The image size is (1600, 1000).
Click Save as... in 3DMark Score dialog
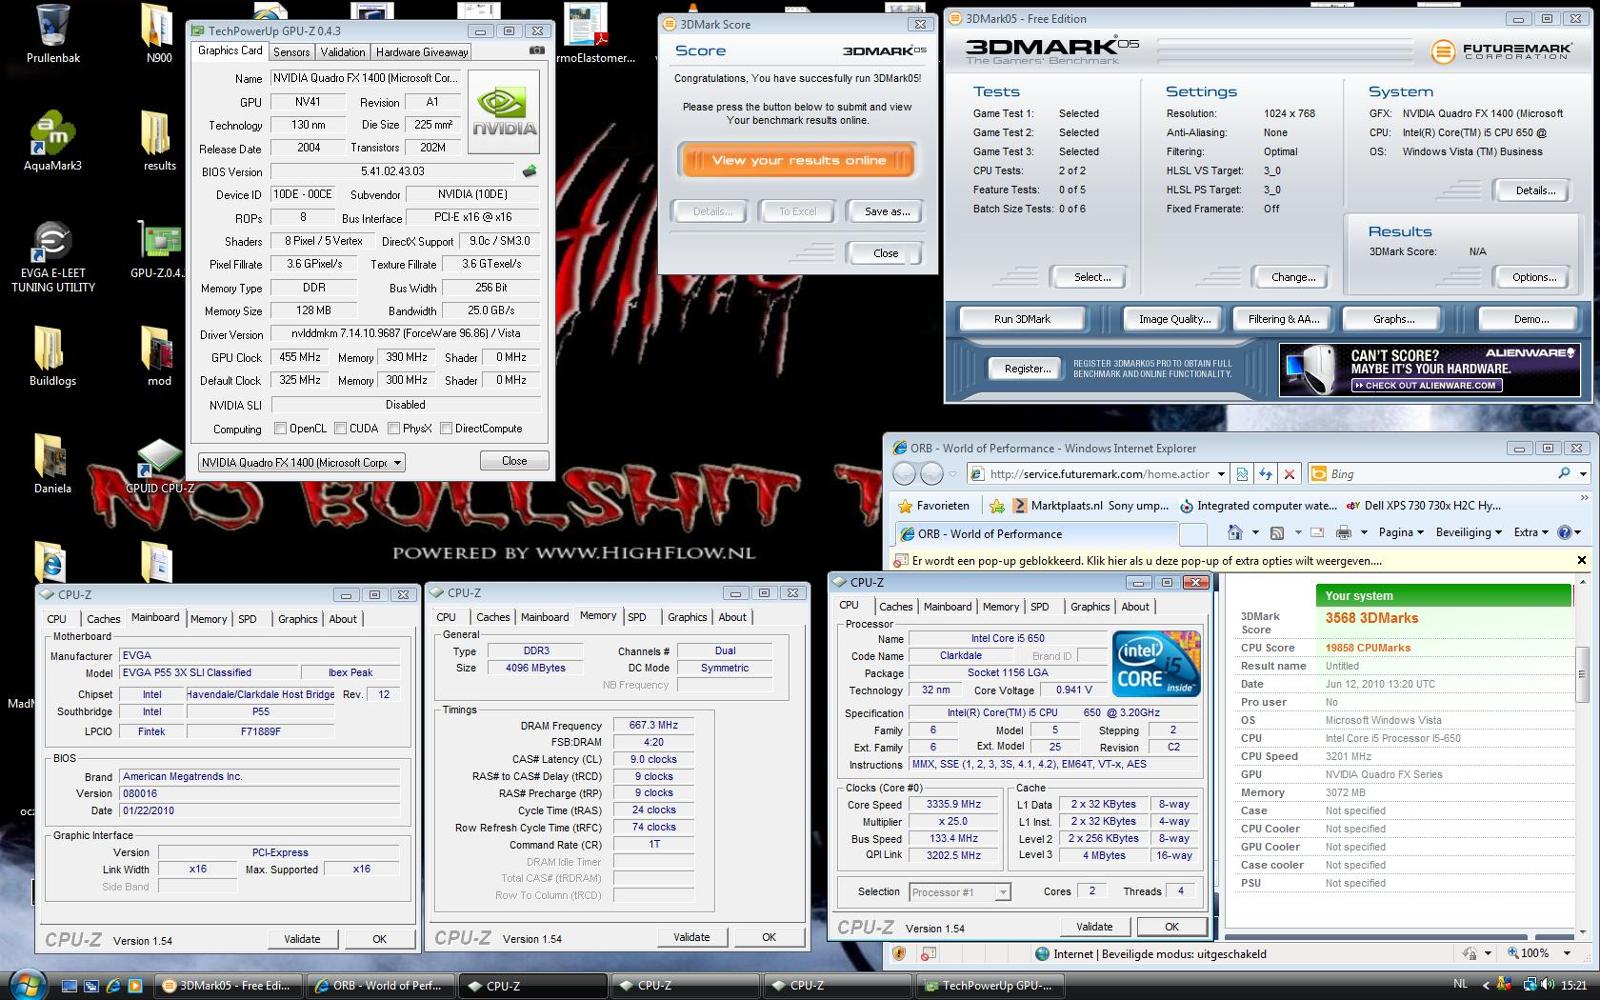point(886,212)
